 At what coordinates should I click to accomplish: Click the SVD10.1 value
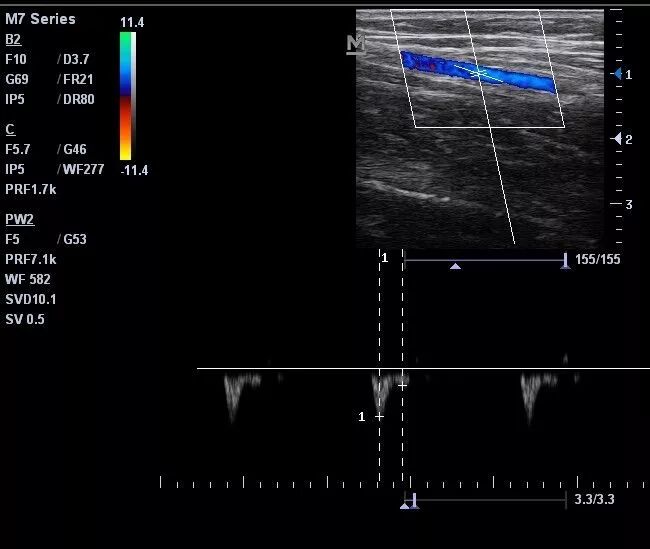tap(31, 299)
